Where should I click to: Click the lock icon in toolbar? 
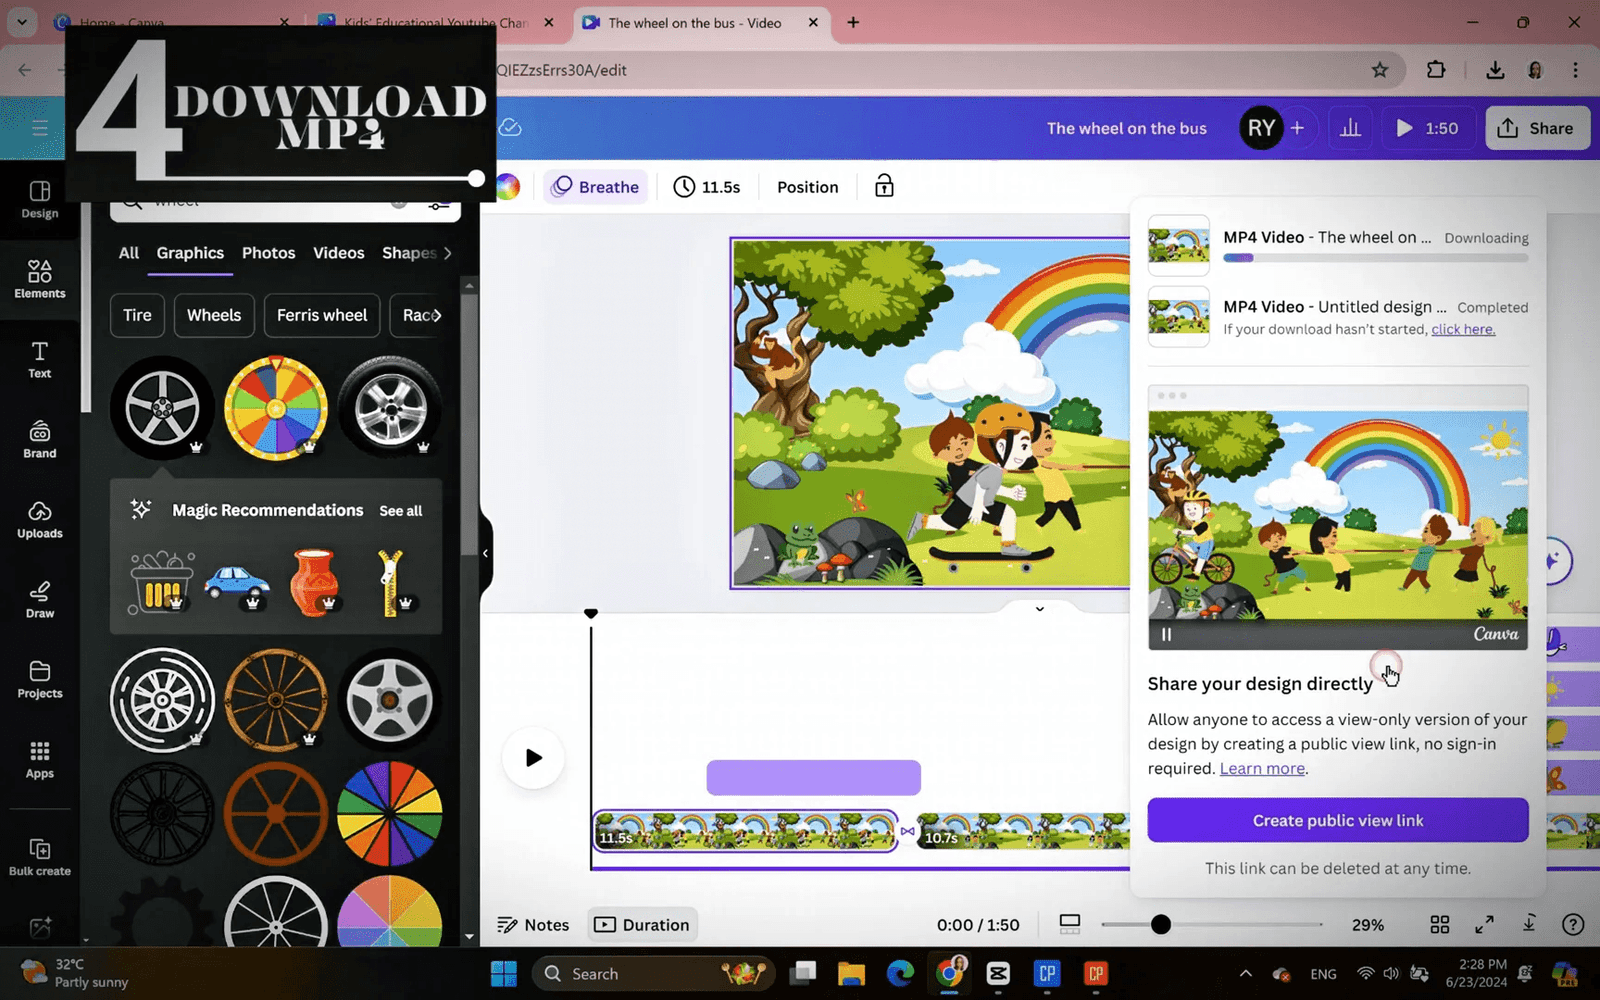pyautogui.click(x=884, y=186)
